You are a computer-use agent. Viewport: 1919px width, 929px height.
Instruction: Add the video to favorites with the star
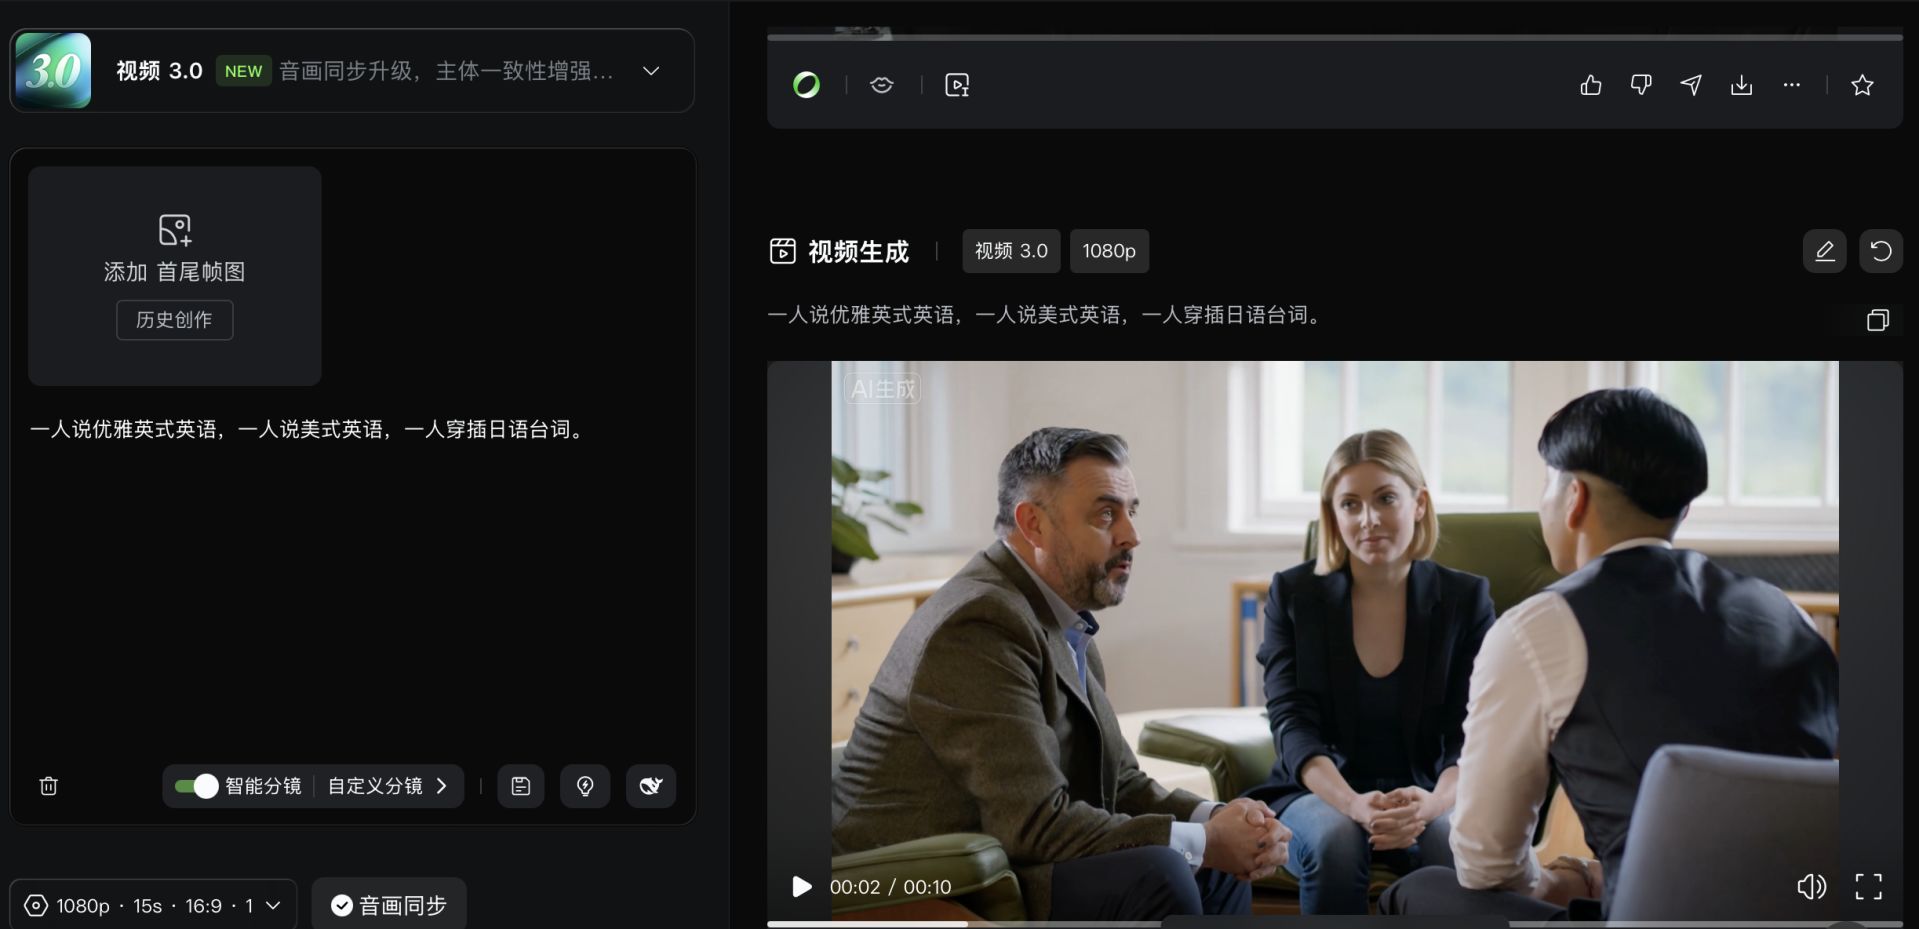pyautogui.click(x=1861, y=85)
